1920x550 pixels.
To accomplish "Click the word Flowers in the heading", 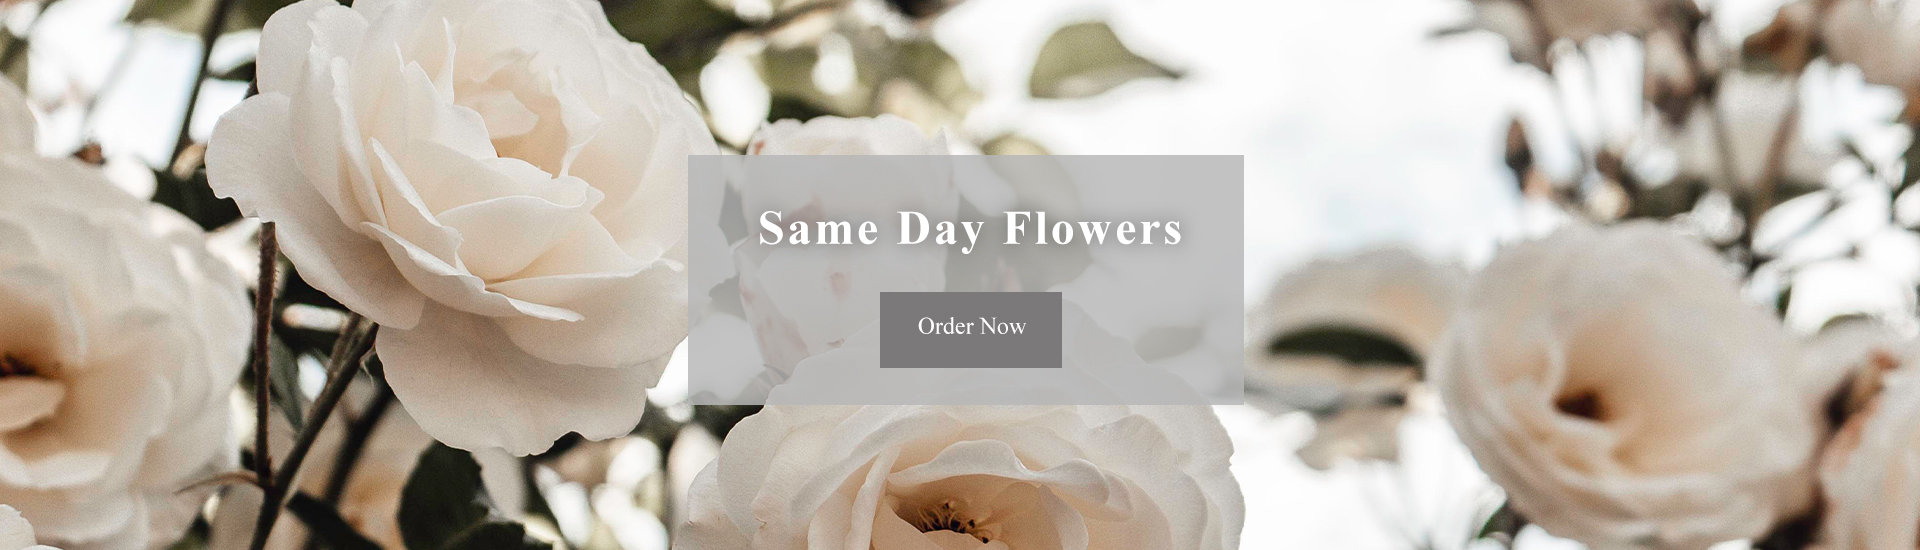I will (1093, 227).
